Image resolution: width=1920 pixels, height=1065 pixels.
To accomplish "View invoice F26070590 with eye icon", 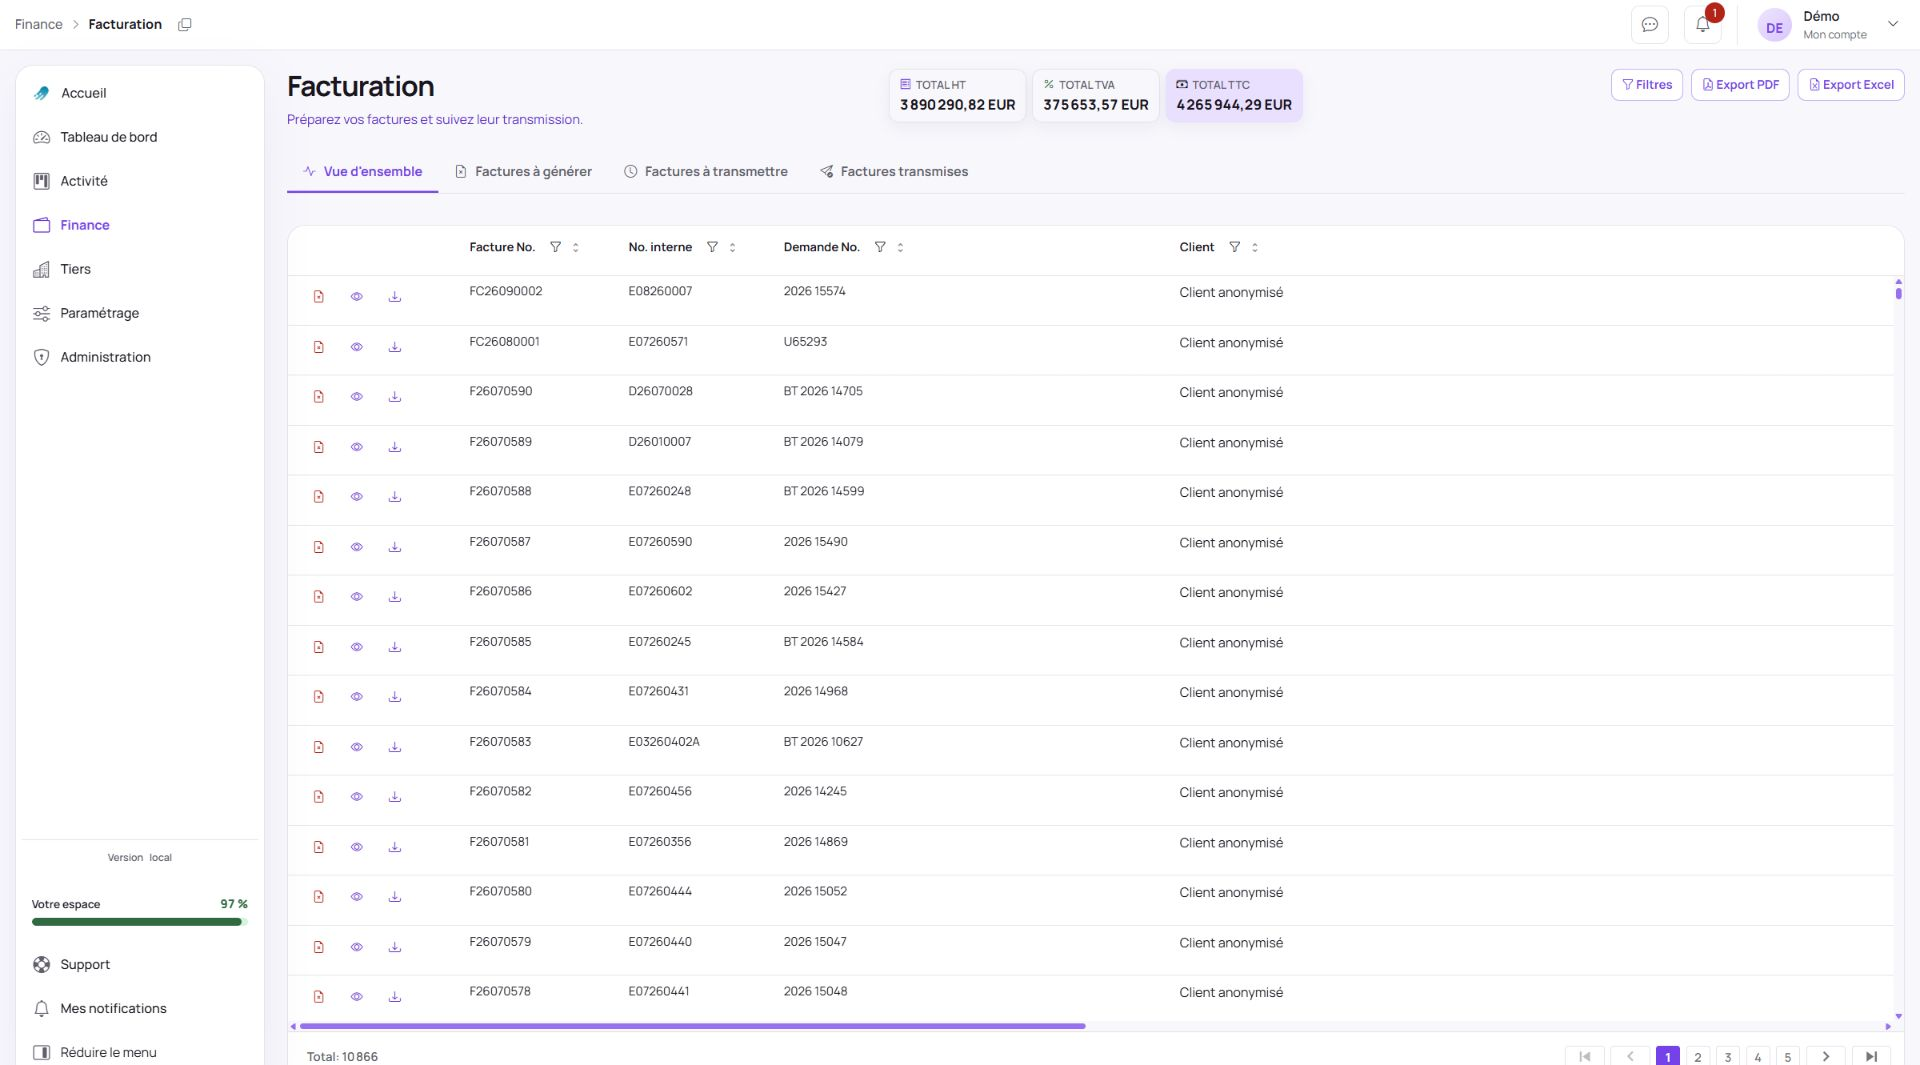I will (357, 397).
